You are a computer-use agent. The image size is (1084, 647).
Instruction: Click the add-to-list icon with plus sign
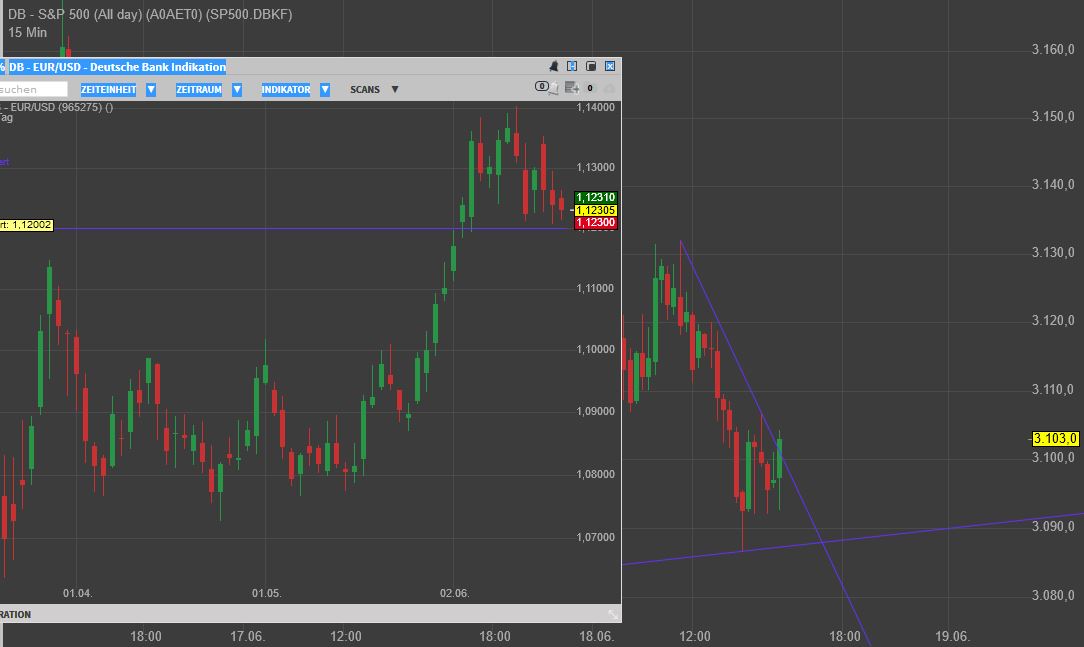click(x=572, y=87)
